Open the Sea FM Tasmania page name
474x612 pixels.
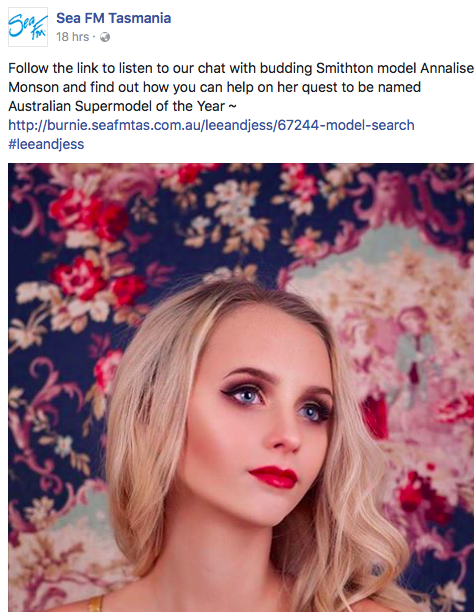114,18
